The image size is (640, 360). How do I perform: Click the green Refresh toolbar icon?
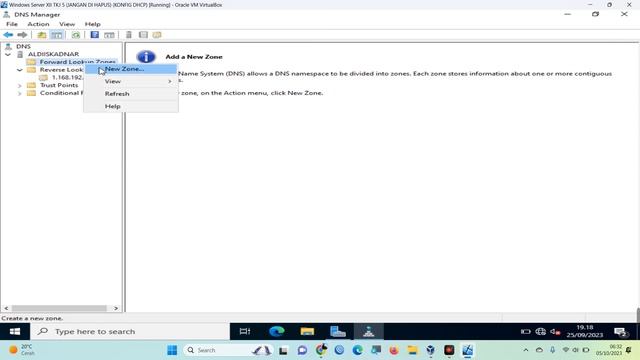[76, 35]
